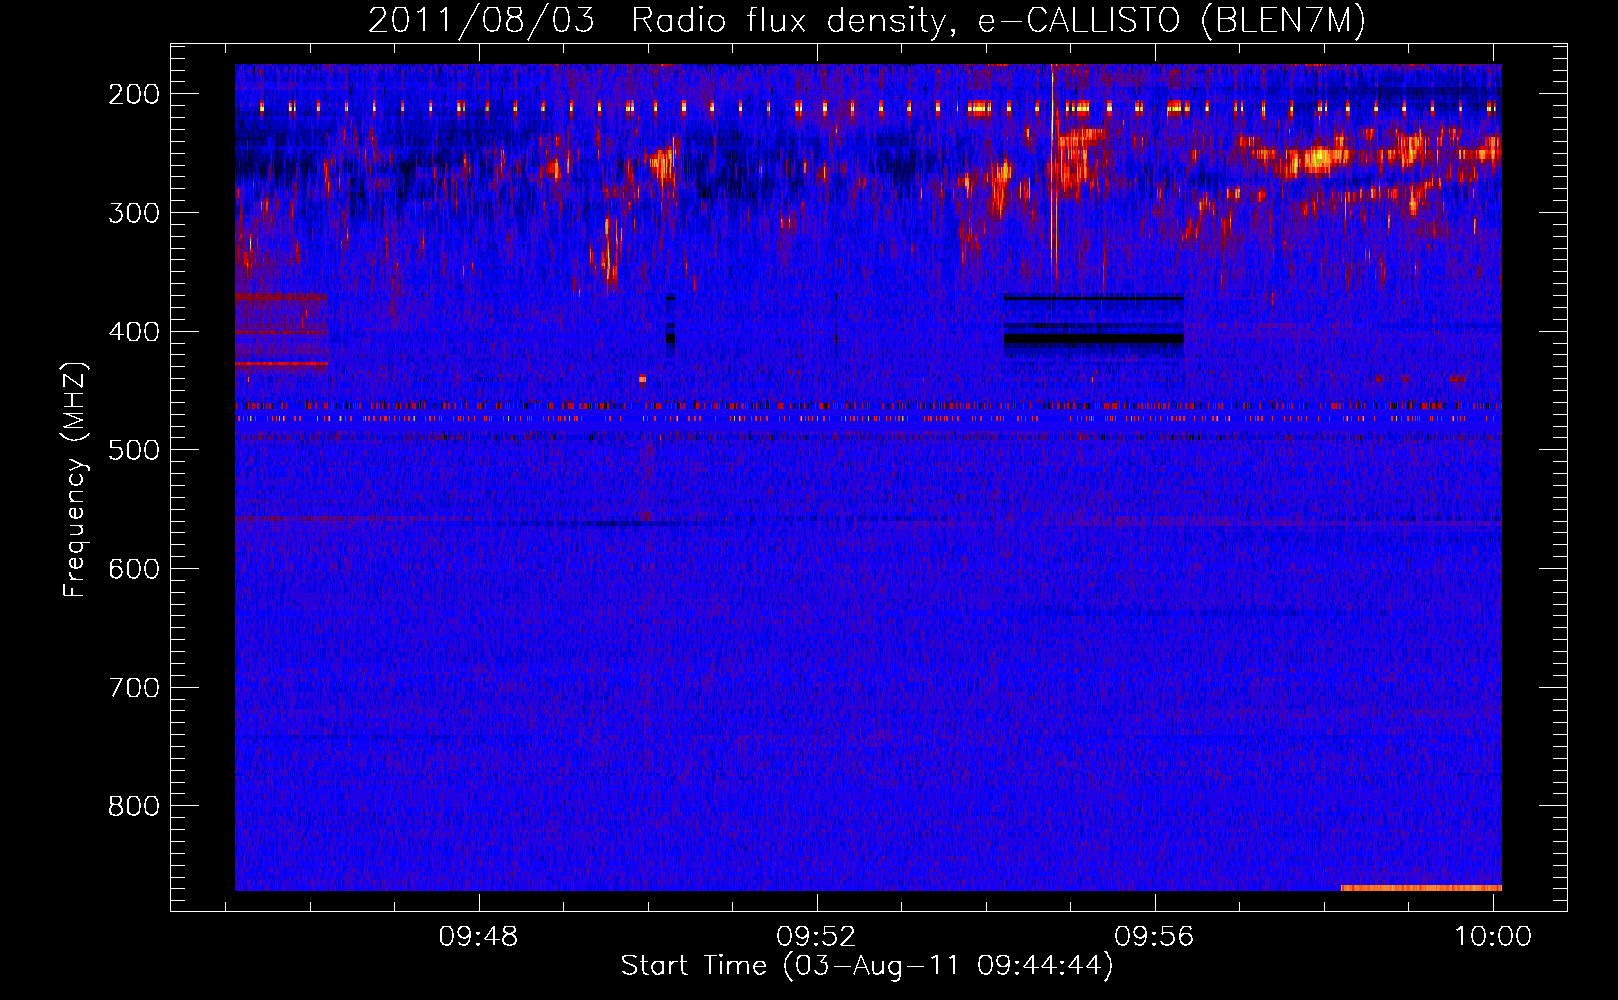The image size is (1618, 1000).
Task: Click the 09:56 time tick label
Action: [x=1155, y=936]
